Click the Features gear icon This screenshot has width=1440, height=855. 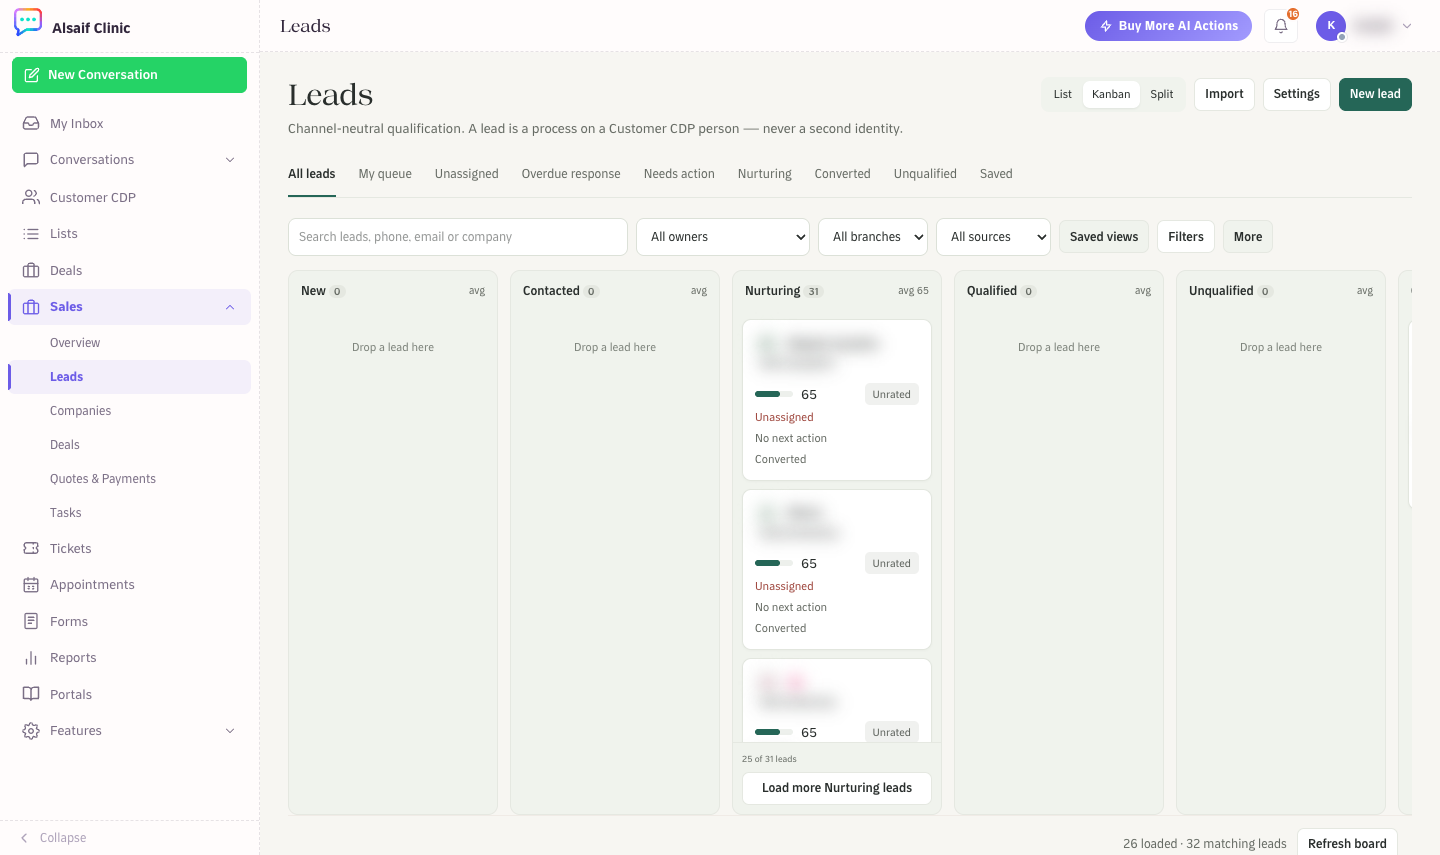[x=31, y=731]
